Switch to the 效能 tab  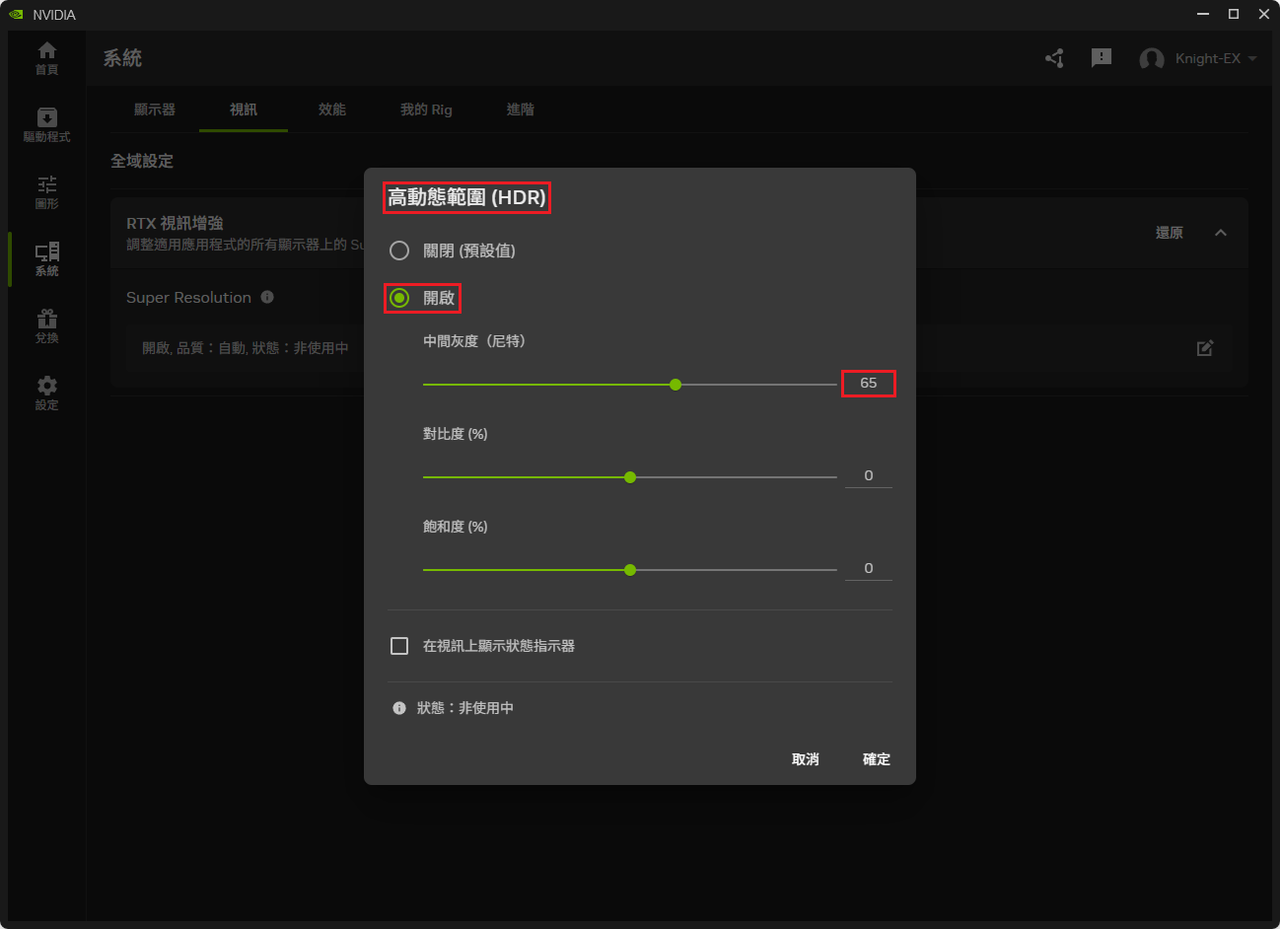pos(332,109)
